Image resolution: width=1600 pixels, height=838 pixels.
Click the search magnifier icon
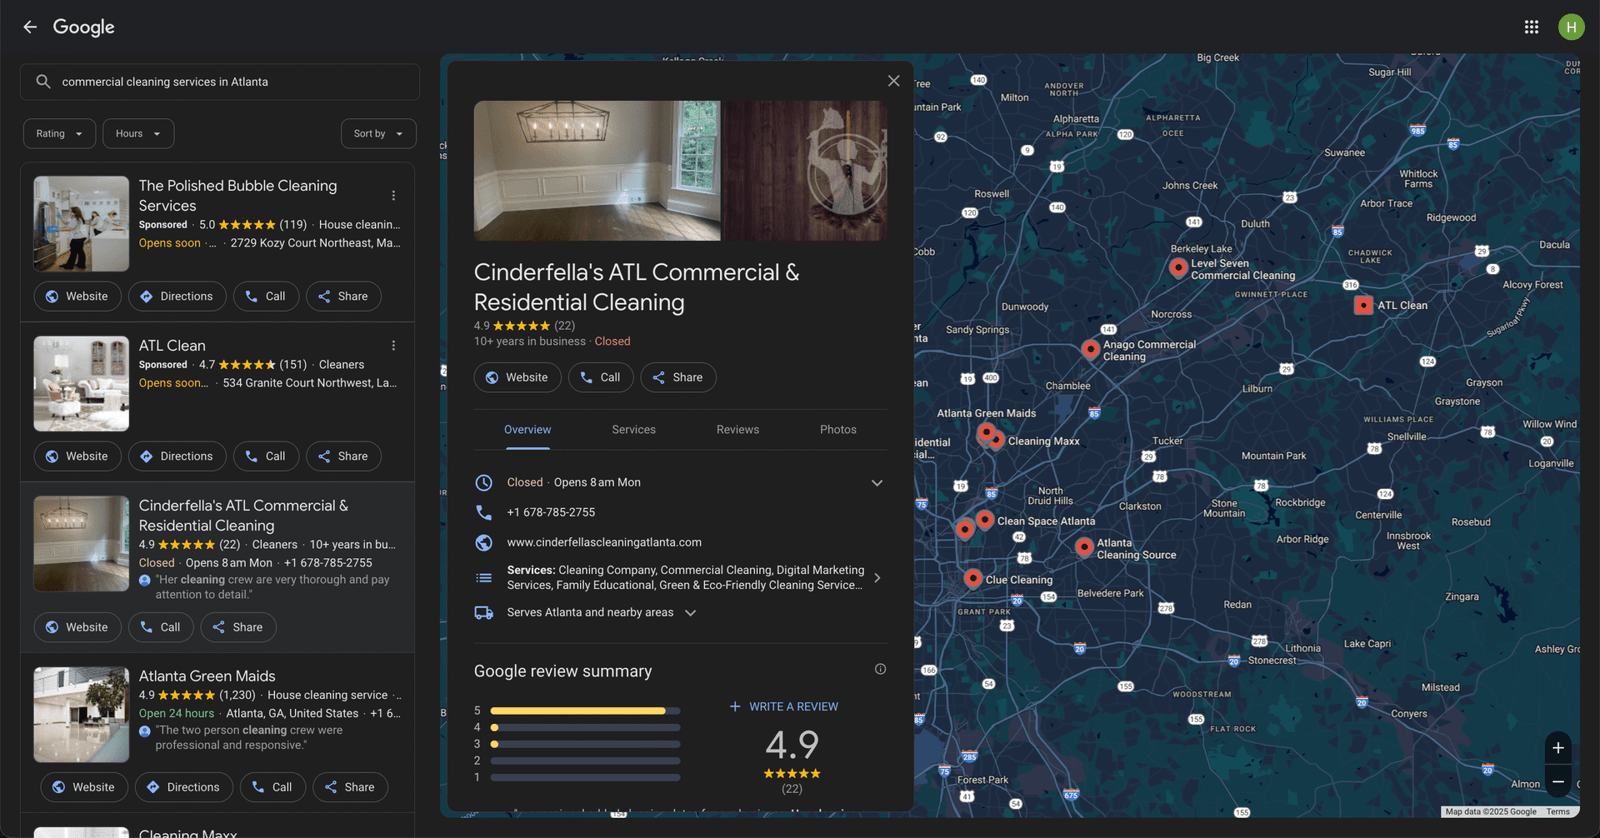43,82
